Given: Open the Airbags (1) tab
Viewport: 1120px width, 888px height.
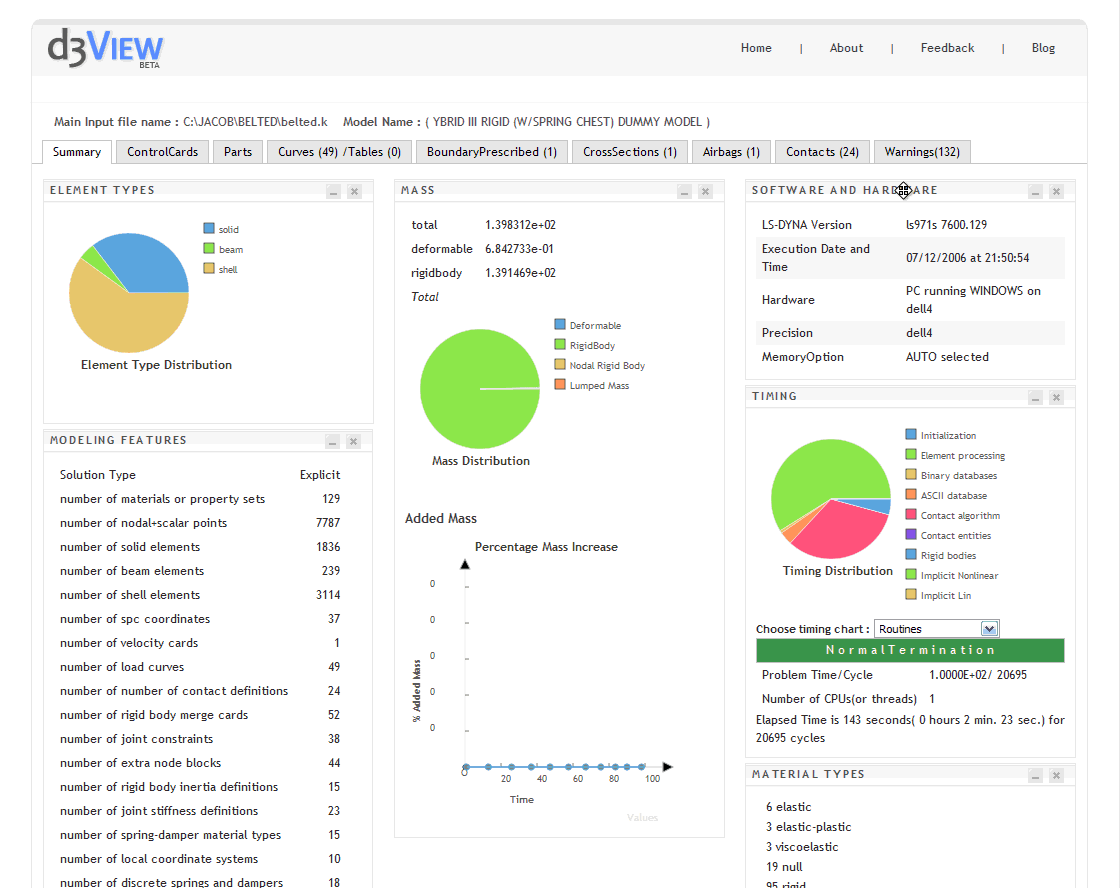Looking at the screenshot, I should pyautogui.click(x=731, y=152).
